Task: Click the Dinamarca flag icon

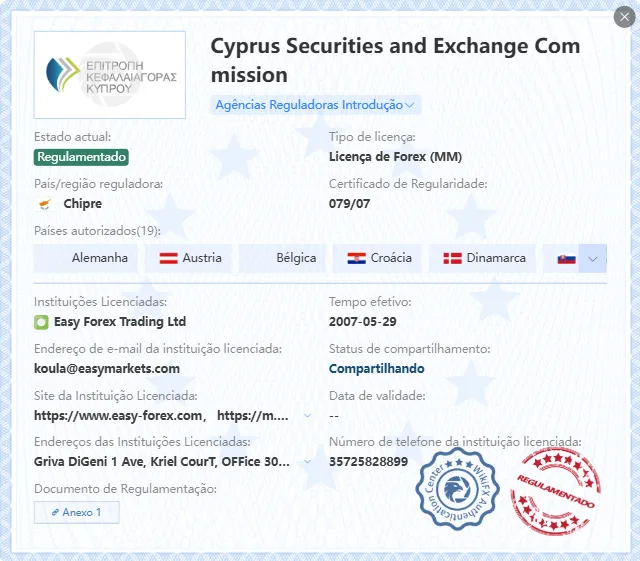Action: click(453, 258)
